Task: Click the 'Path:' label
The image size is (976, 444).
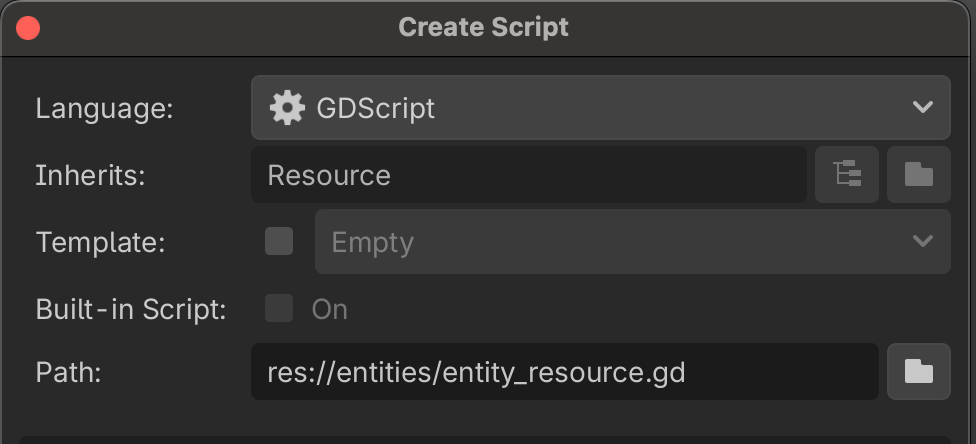Action: [x=70, y=372]
